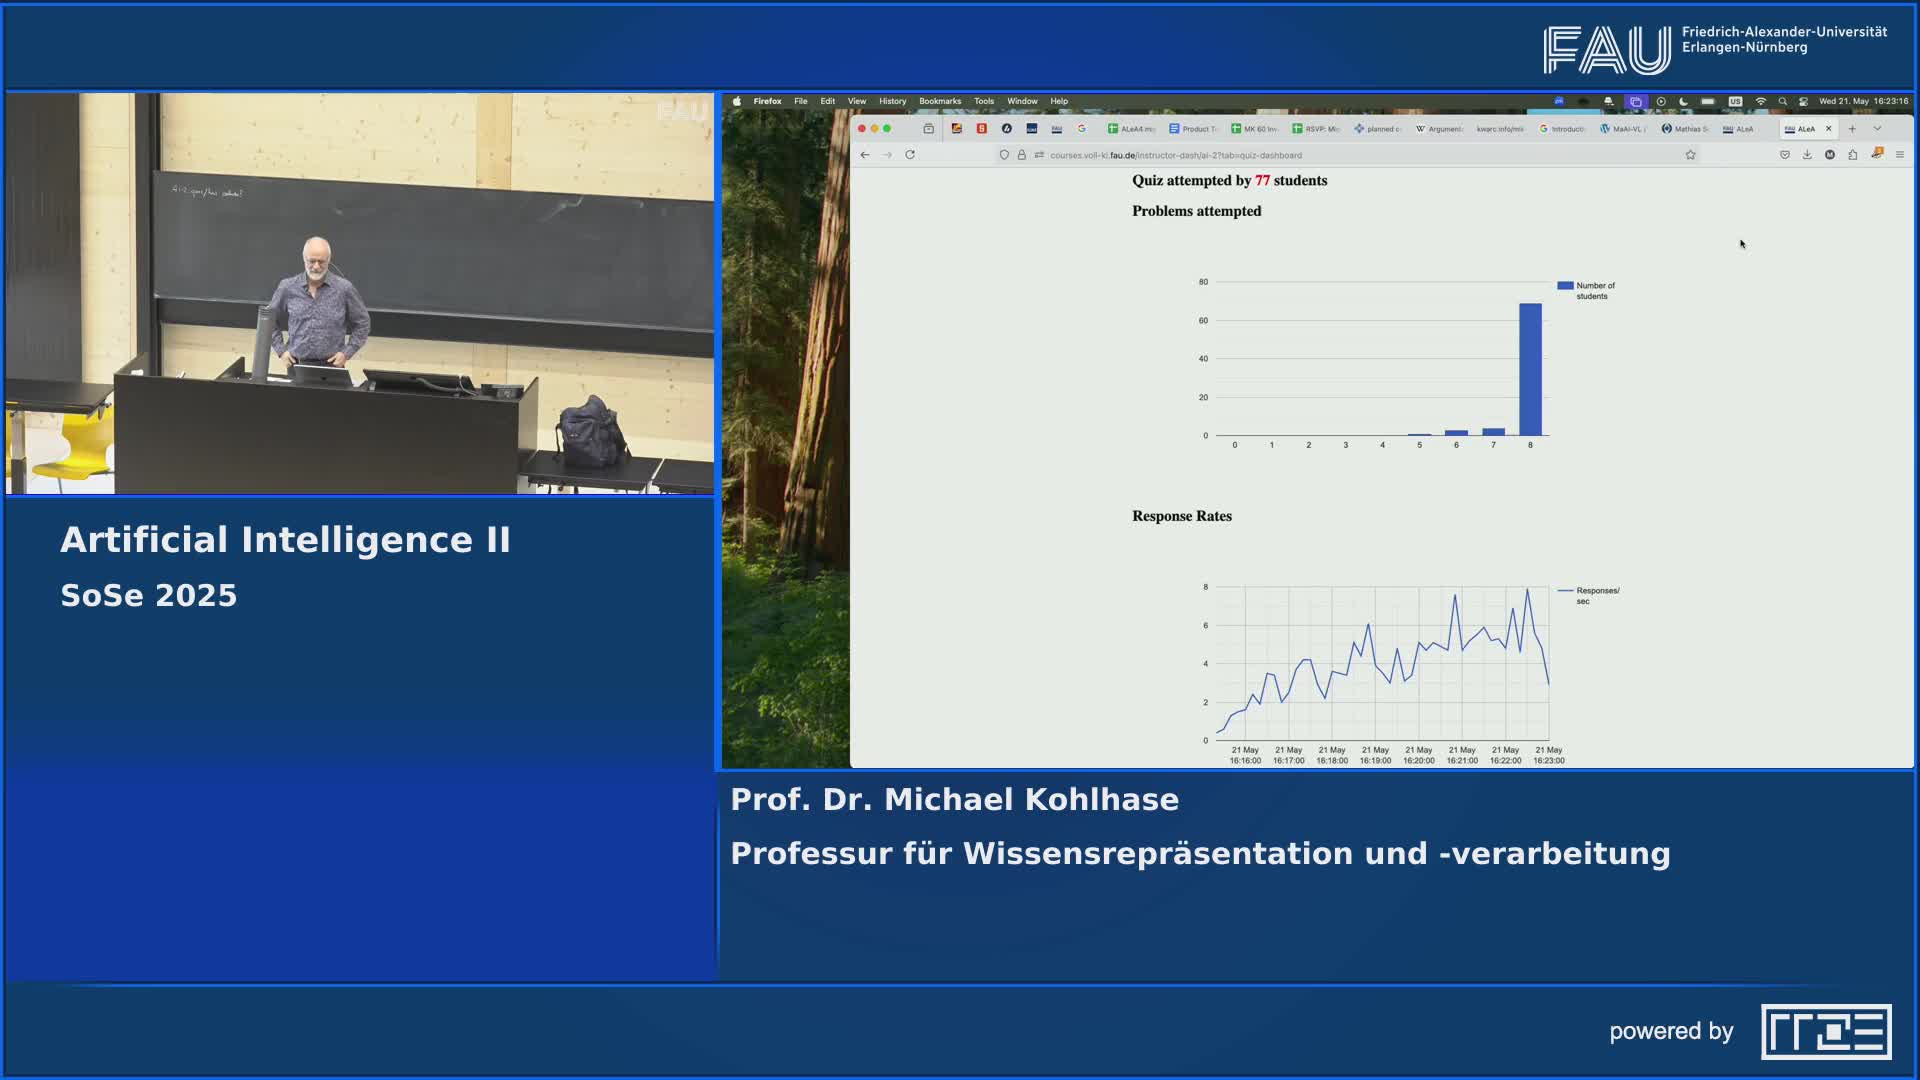Bookmark this page with star icon
1920x1080 pixels.
pyautogui.click(x=1690, y=155)
